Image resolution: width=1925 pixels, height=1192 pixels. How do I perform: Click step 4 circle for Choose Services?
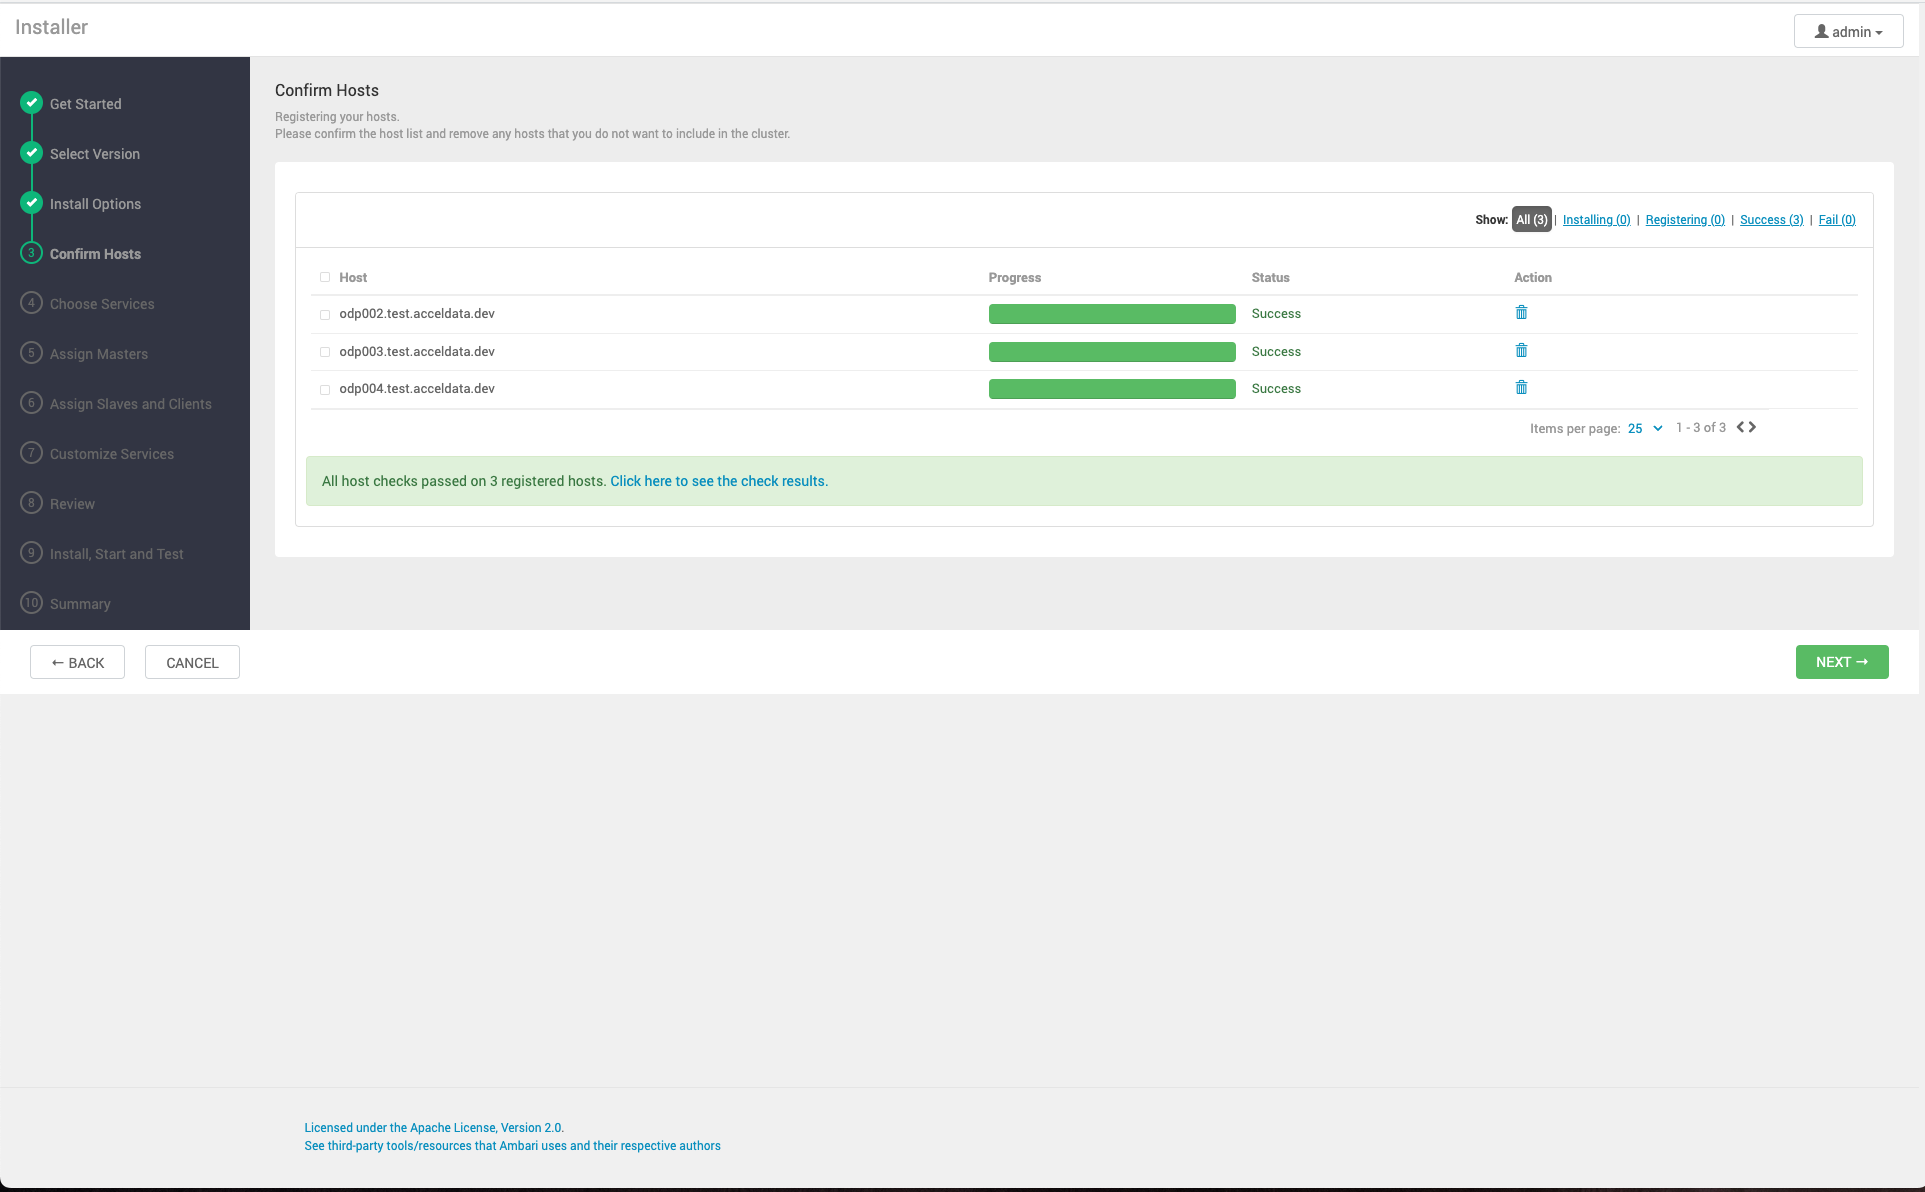pos(31,302)
